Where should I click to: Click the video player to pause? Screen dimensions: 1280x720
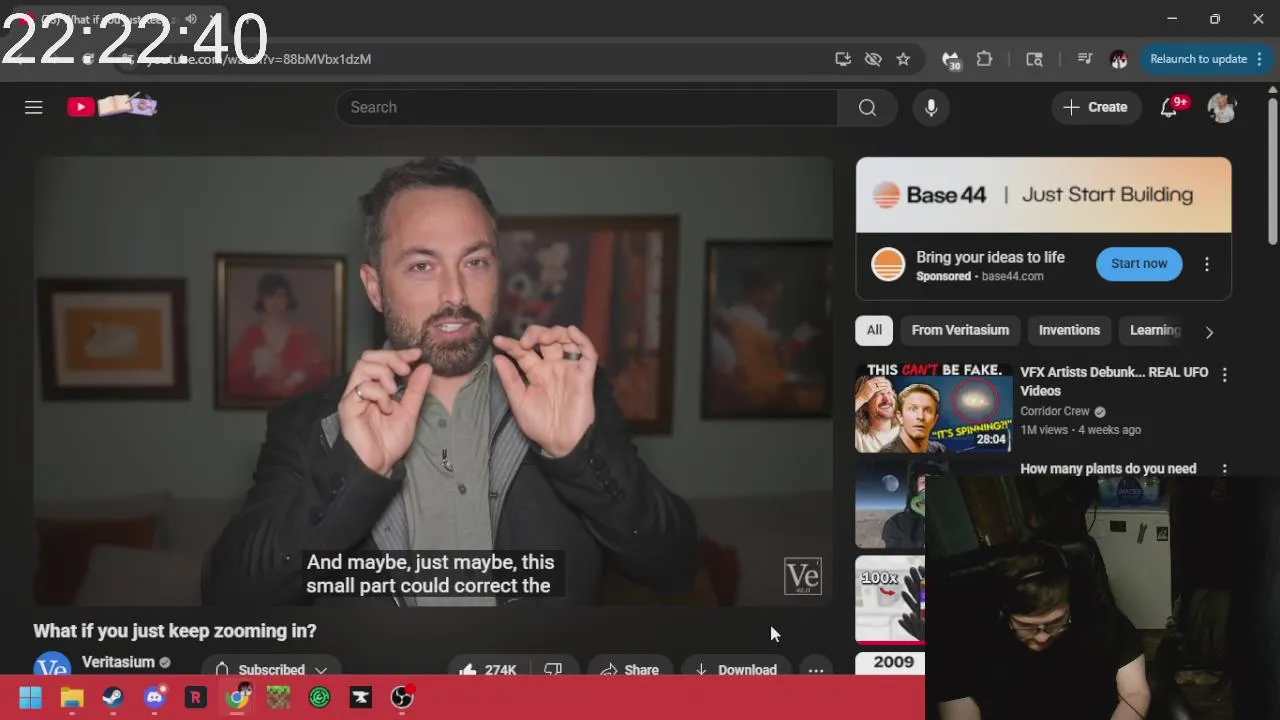click(x=433, y=381)
